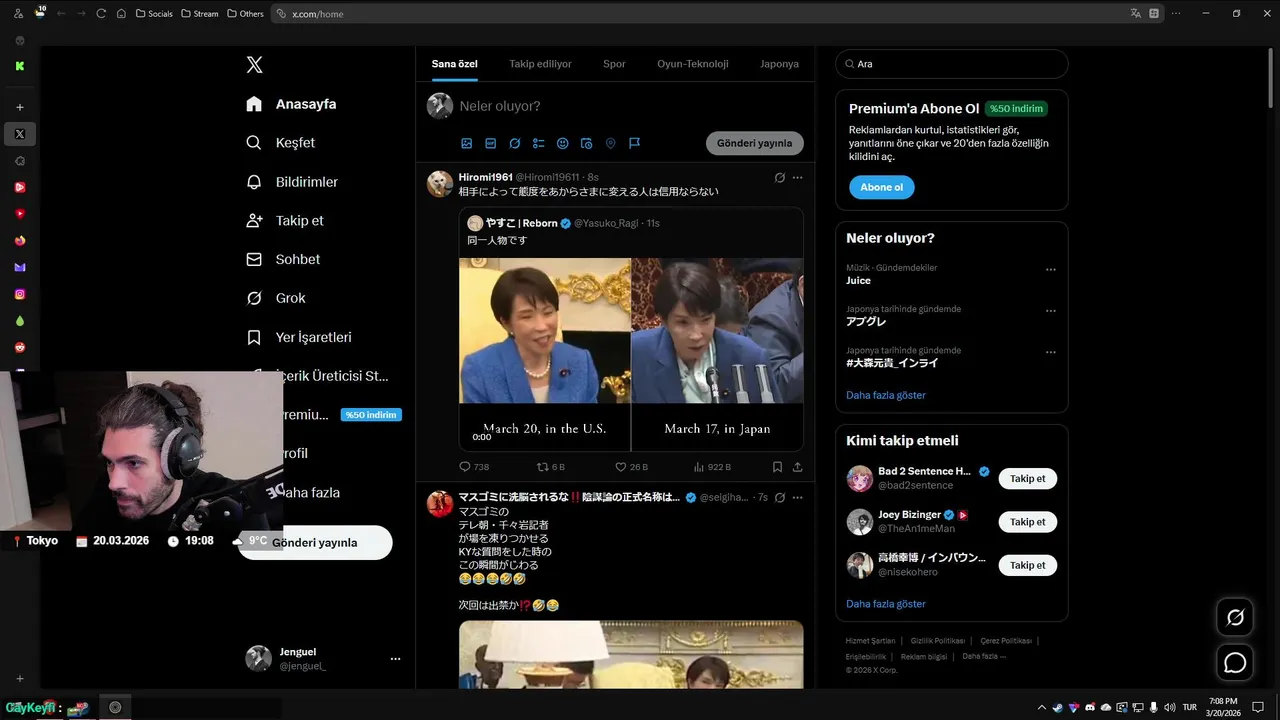Click the Ara search field
The width and height of the screenshot is (1280, 720).
[x=951, y=64]
